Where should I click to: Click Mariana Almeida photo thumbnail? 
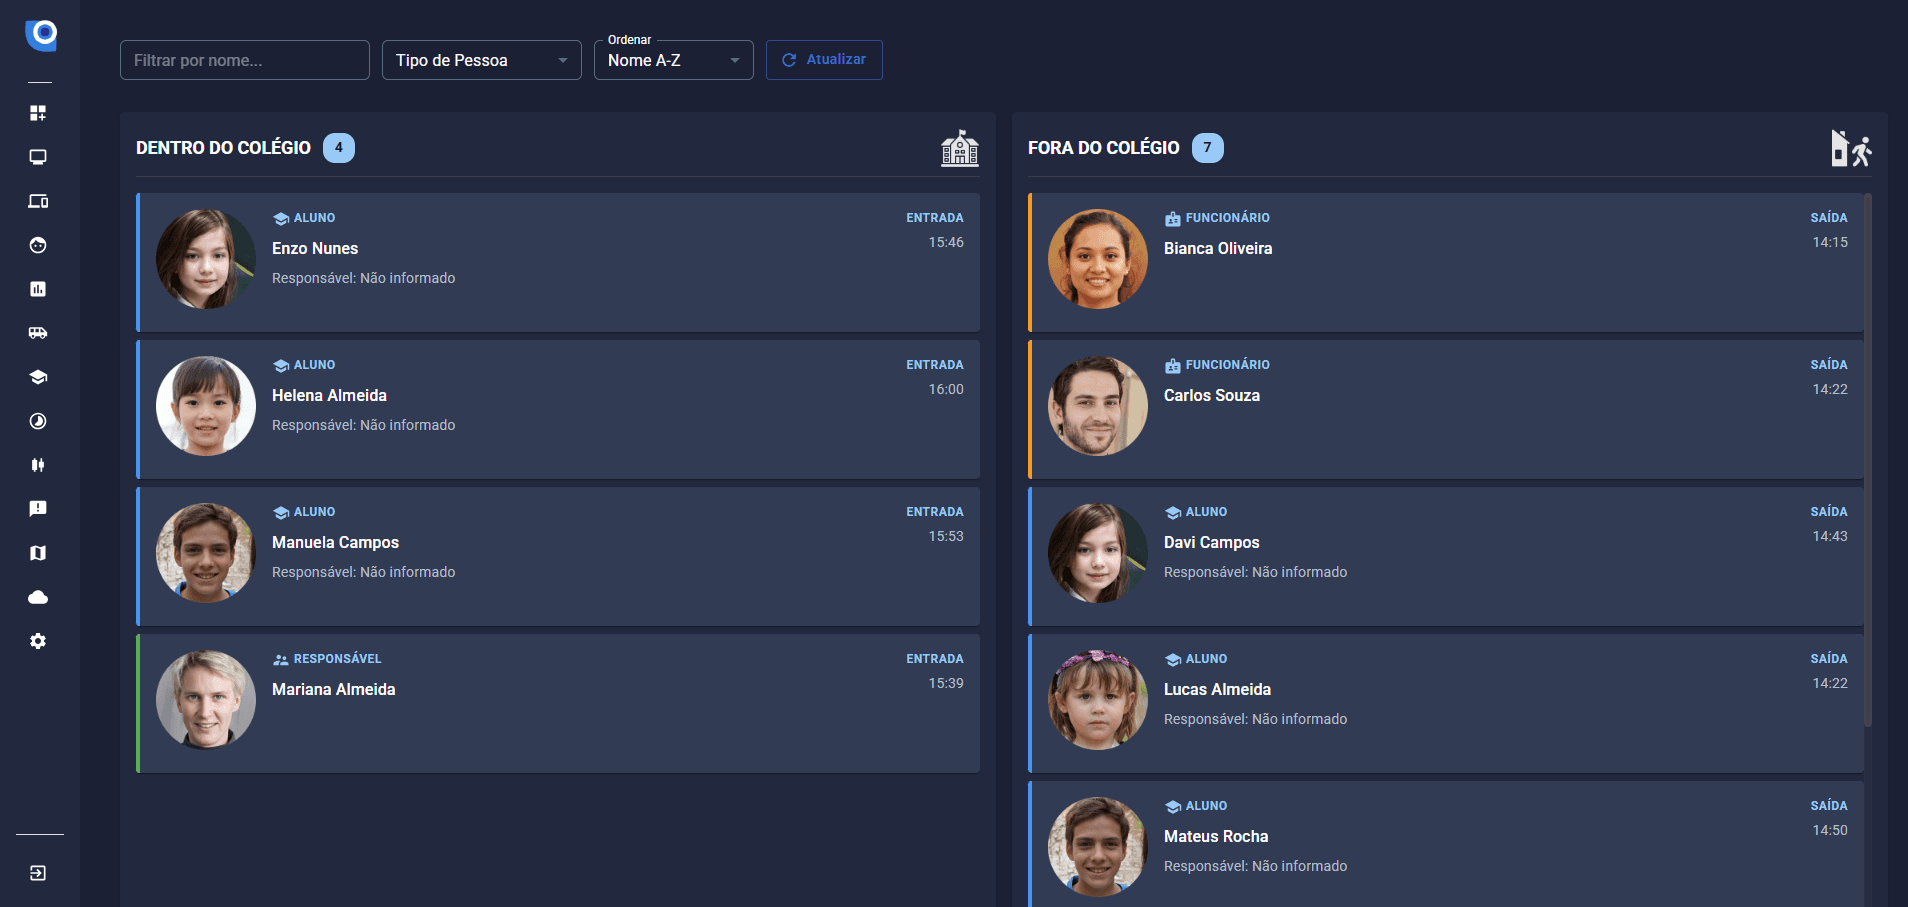pyautogui.click(x=206, y=700)
